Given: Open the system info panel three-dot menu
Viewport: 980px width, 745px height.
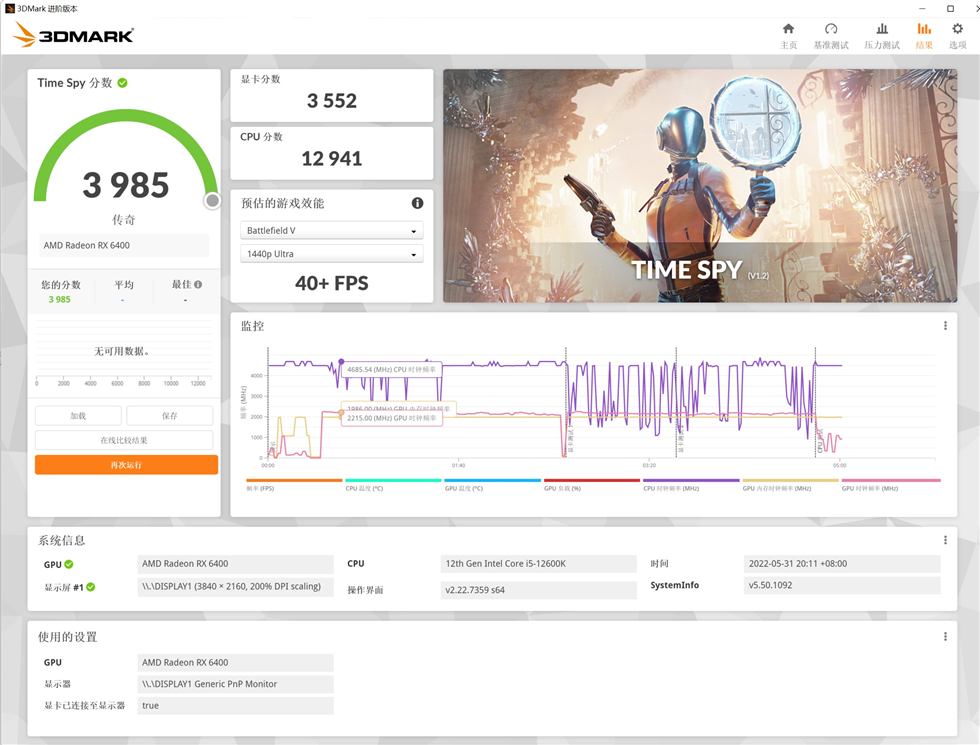Looking at the screenshot, I should (945, 540).
